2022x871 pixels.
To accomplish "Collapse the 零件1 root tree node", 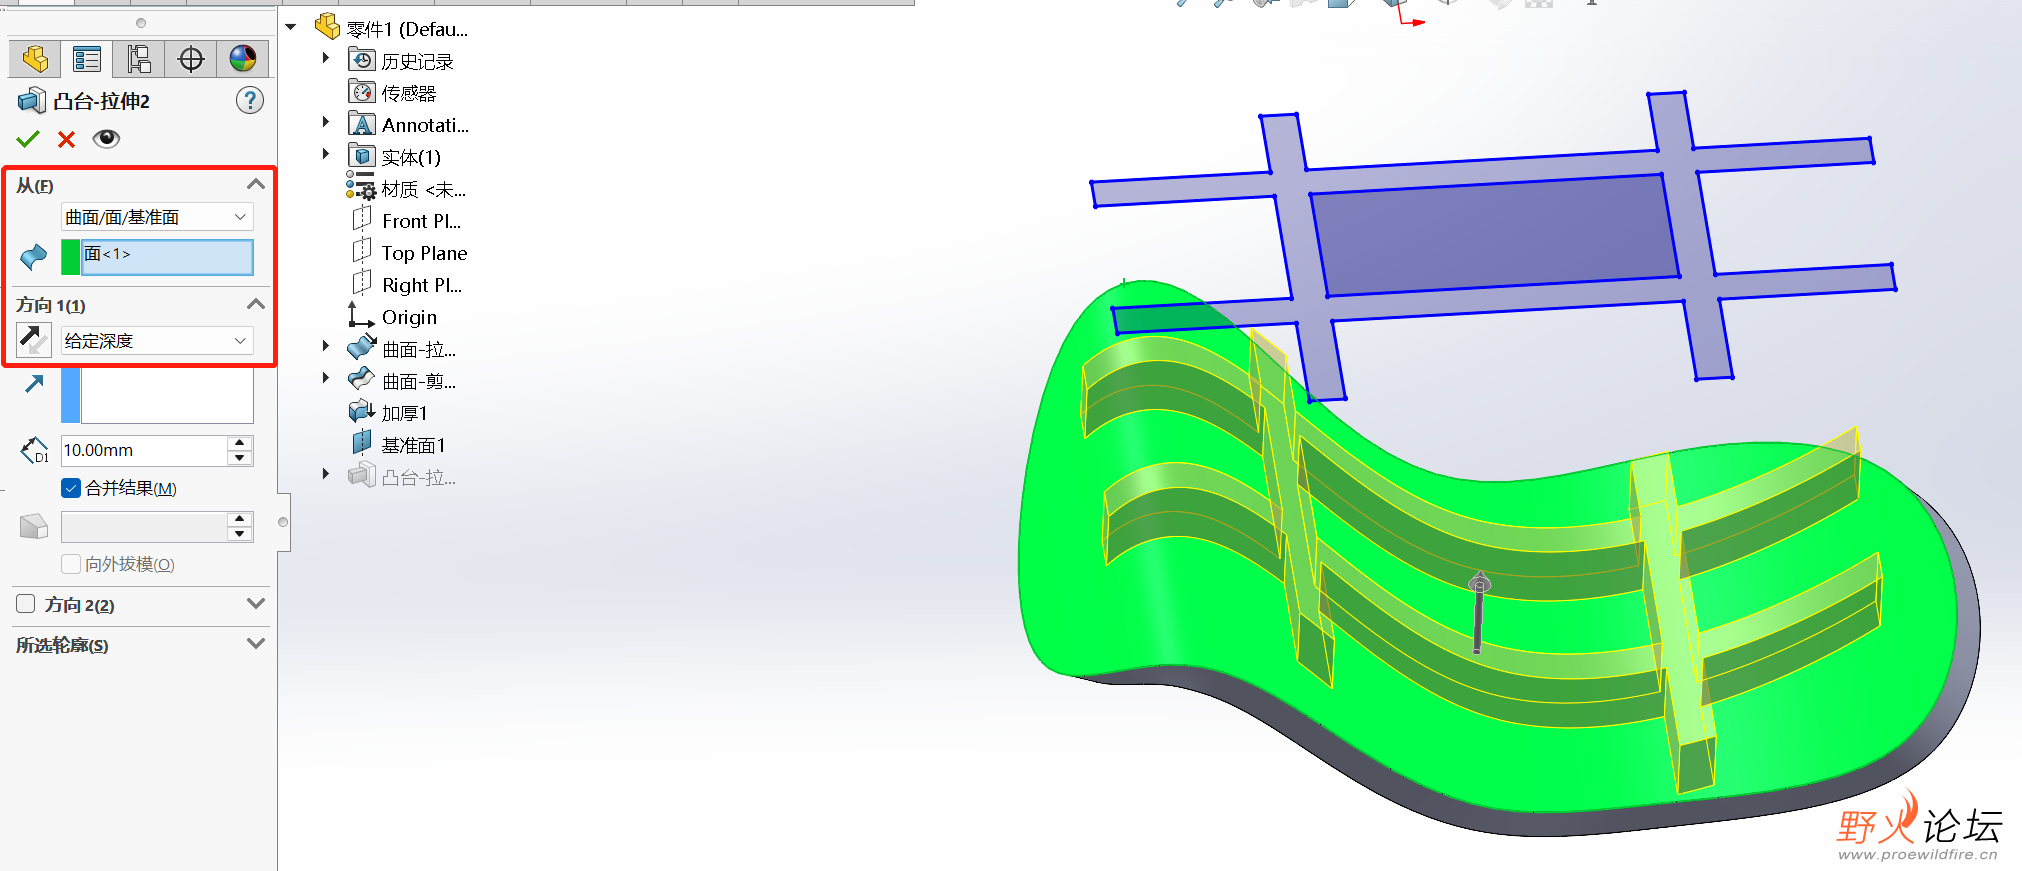I will 291,27.
